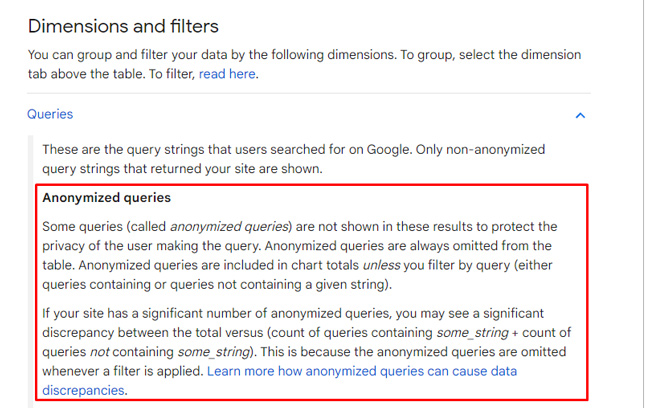
Task: Click the "Dimensions and filters" heading
Action: point(123,26)
